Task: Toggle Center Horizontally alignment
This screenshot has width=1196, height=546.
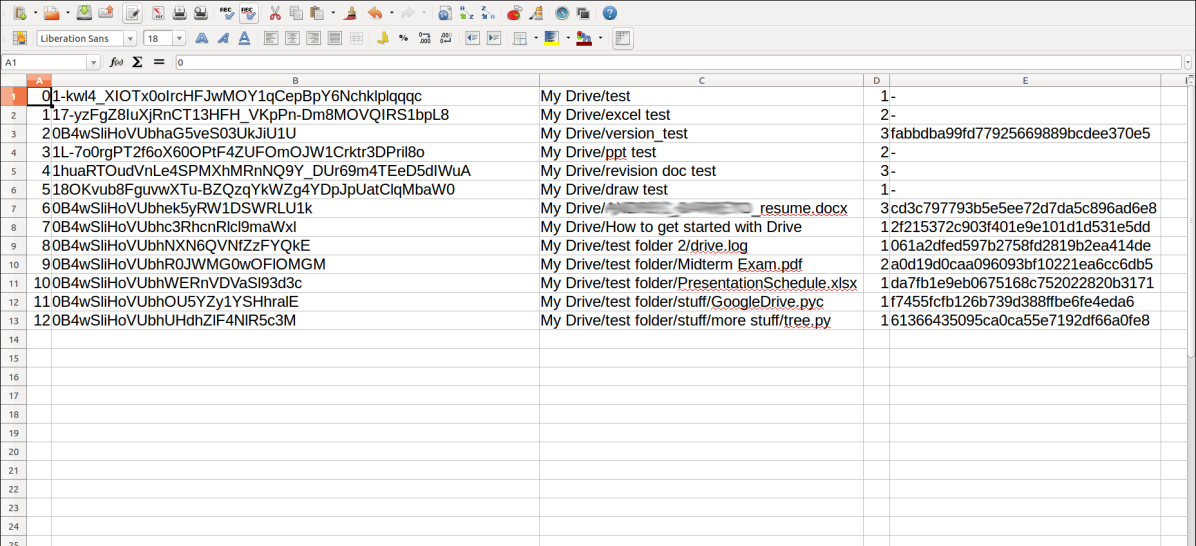Action: click(x=291, y=38)
